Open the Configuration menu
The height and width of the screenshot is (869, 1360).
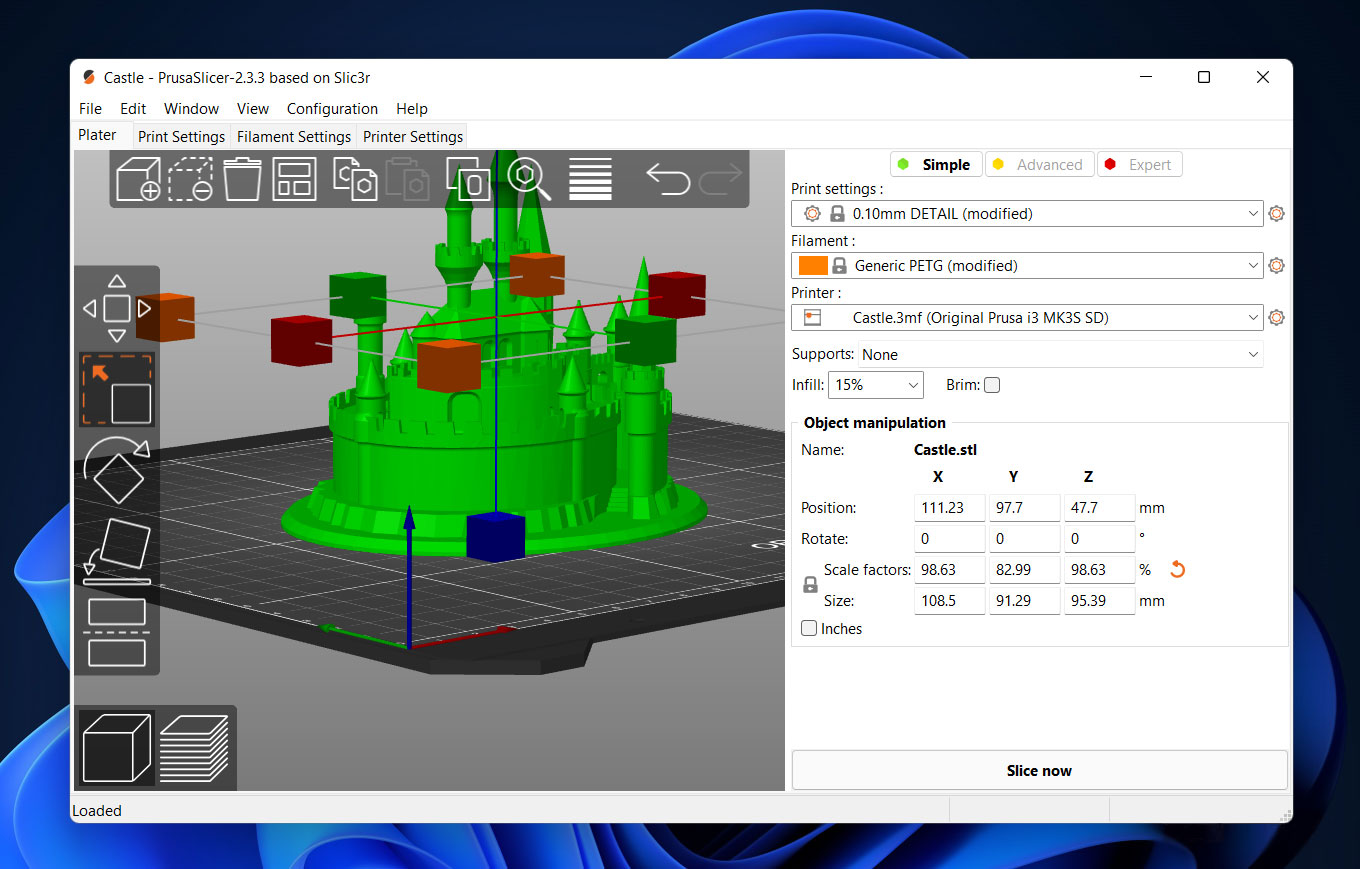[x=332, y=109]
